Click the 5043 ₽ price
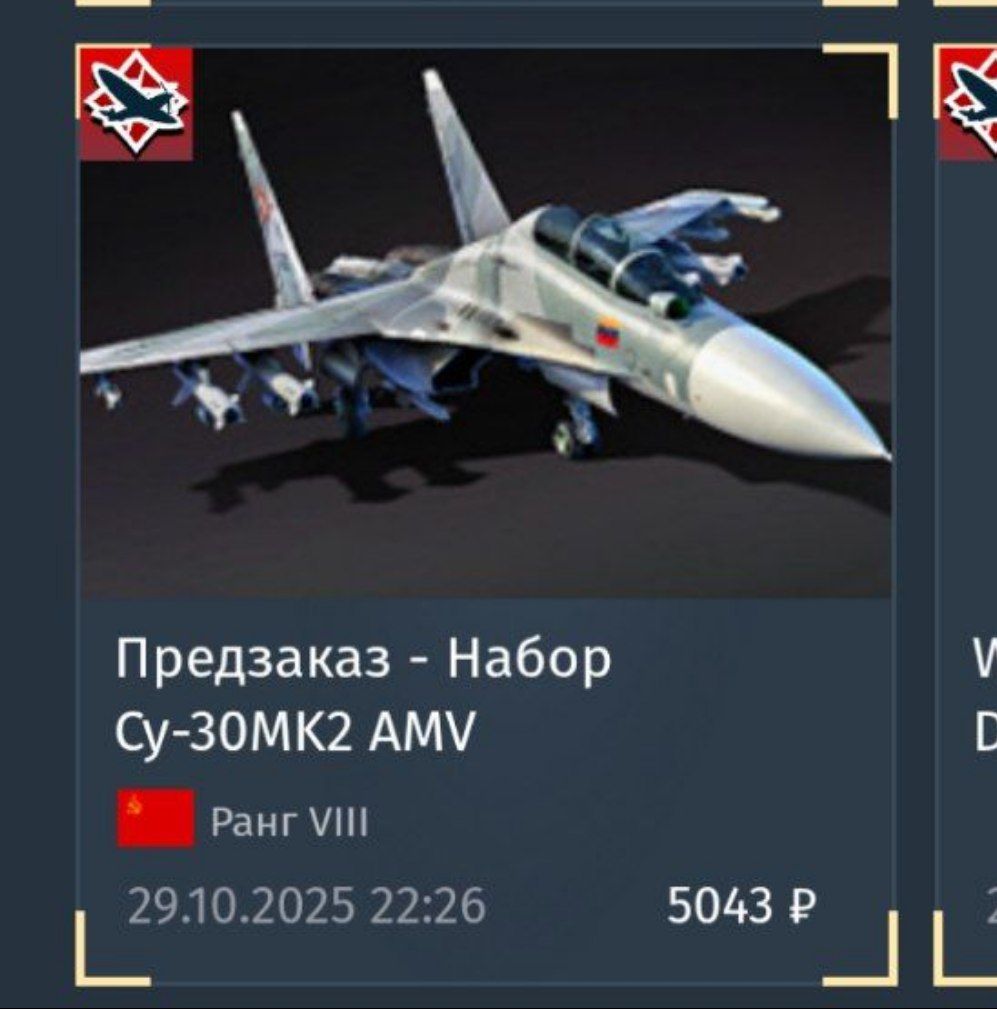Screen dimensions: 997x1009 741,905
